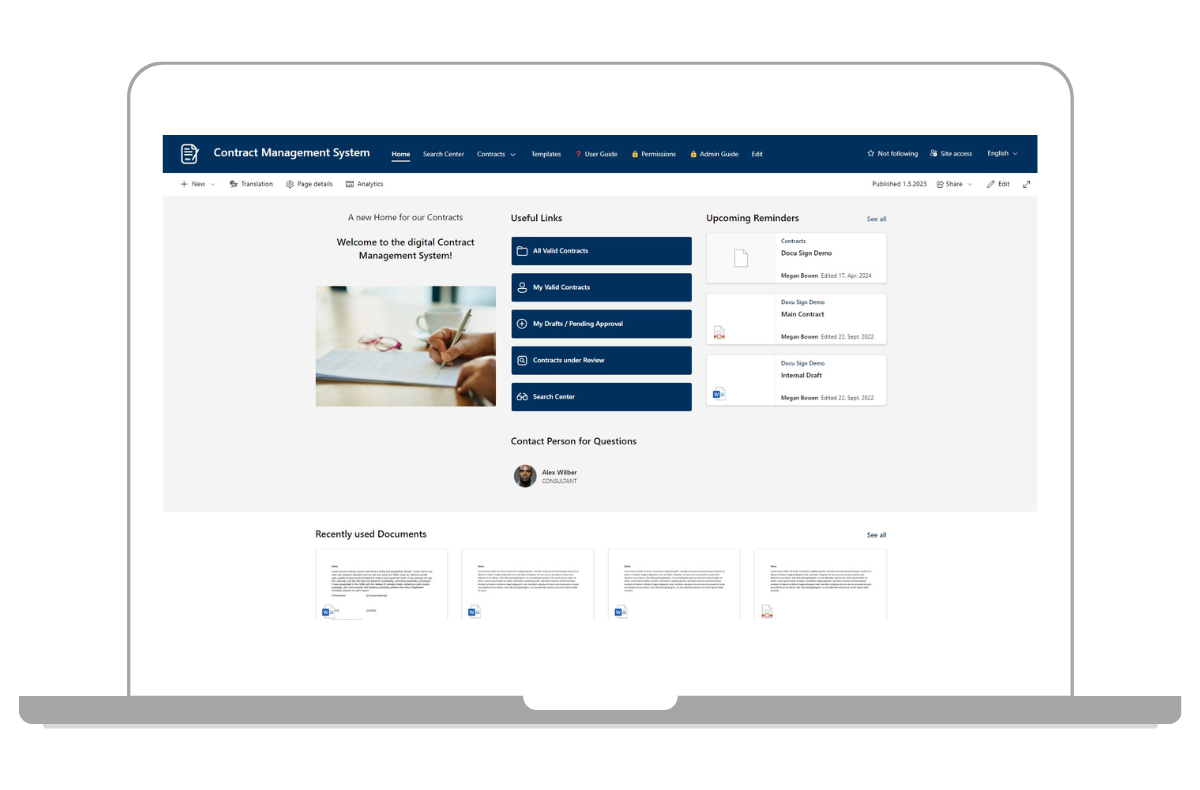Open Site access settings

[x=951, y=154]
